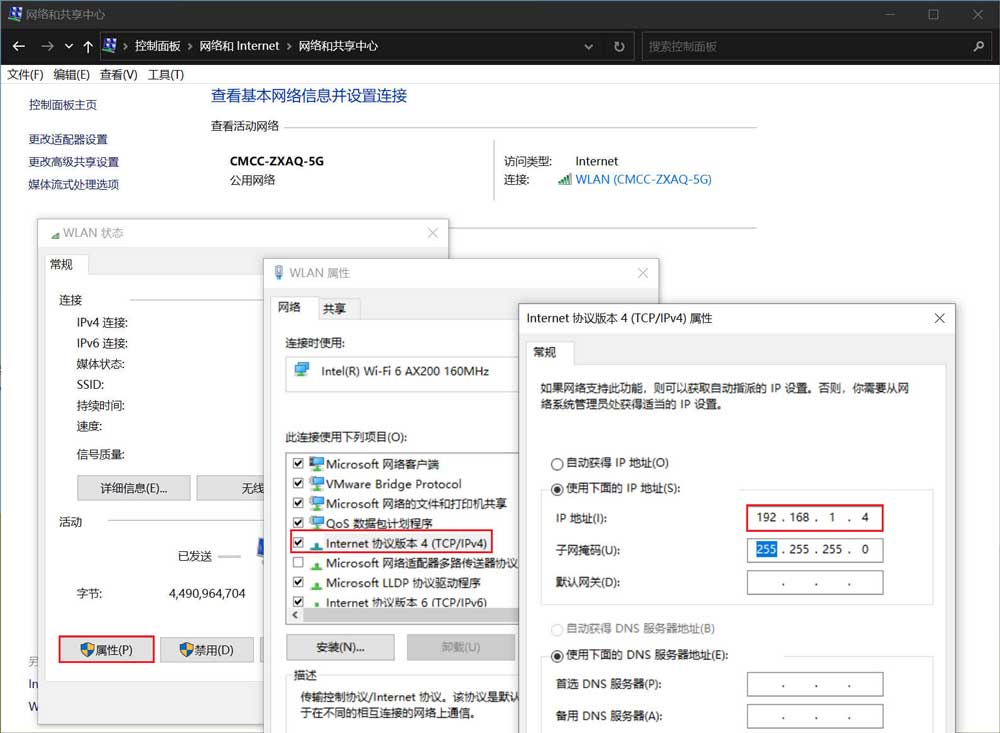
Task: Go up one level with the Up arrow
Action: click(x=88, y=46)
